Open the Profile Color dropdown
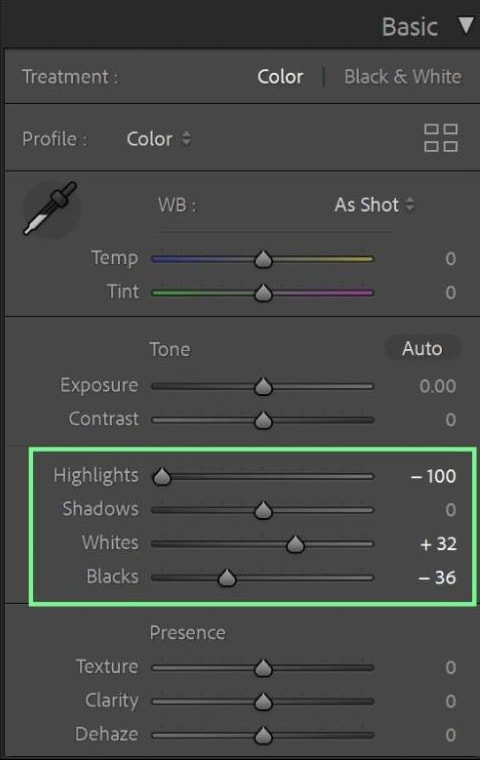This screenshot has width=480, height=760. [159, 139]
